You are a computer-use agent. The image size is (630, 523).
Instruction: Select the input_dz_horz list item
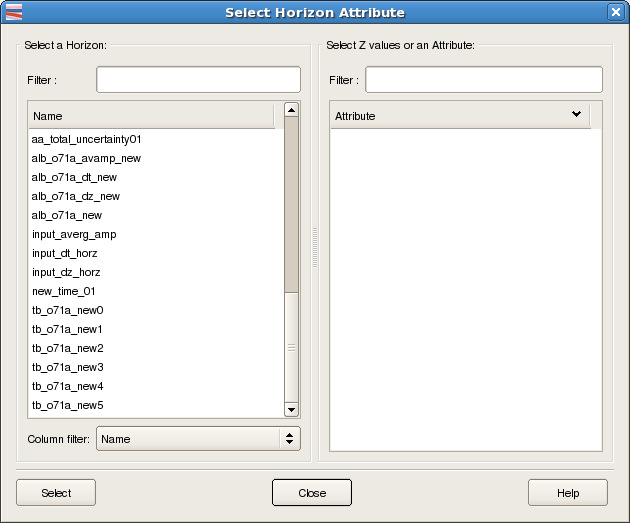pos(66,272)
